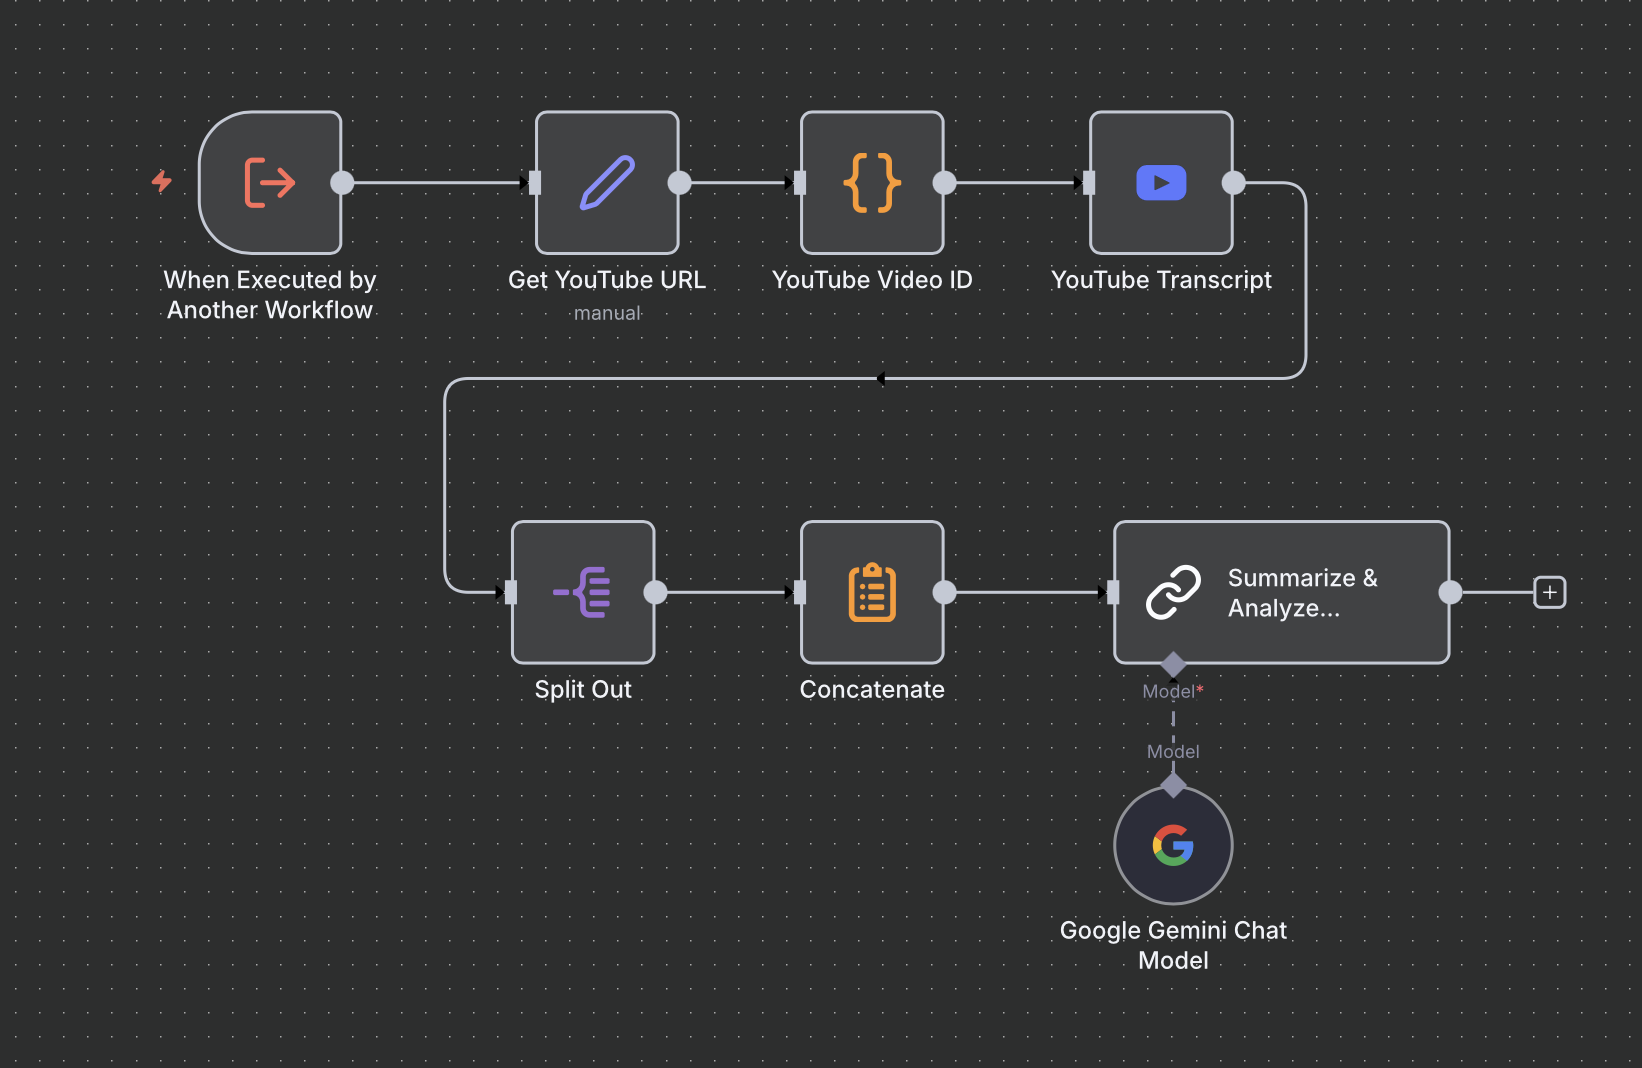Select the When Executed by Another Workflow trigger node
The image size is (1642, 1068).
(270, 183)
